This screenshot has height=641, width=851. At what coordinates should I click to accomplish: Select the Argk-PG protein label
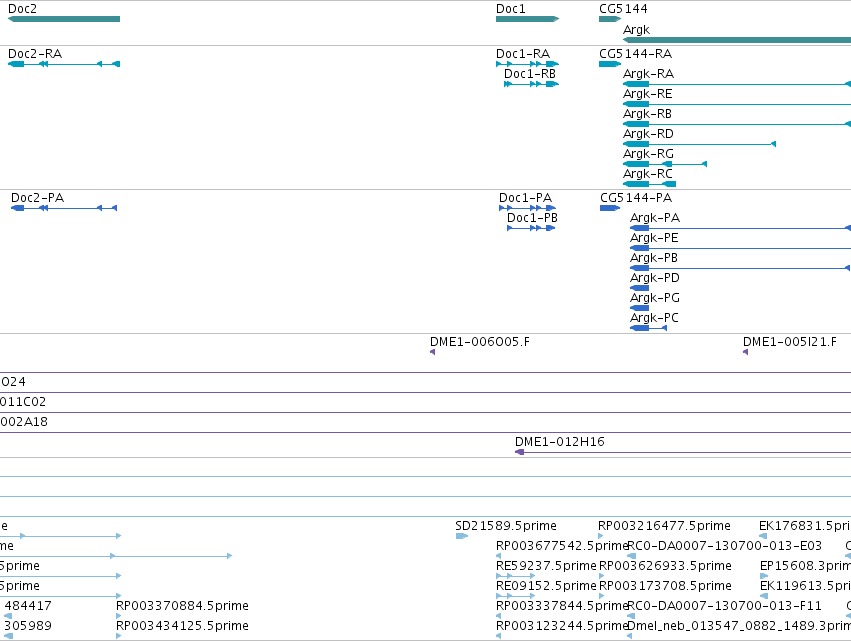pyautogui.click(x=655, y=298)
